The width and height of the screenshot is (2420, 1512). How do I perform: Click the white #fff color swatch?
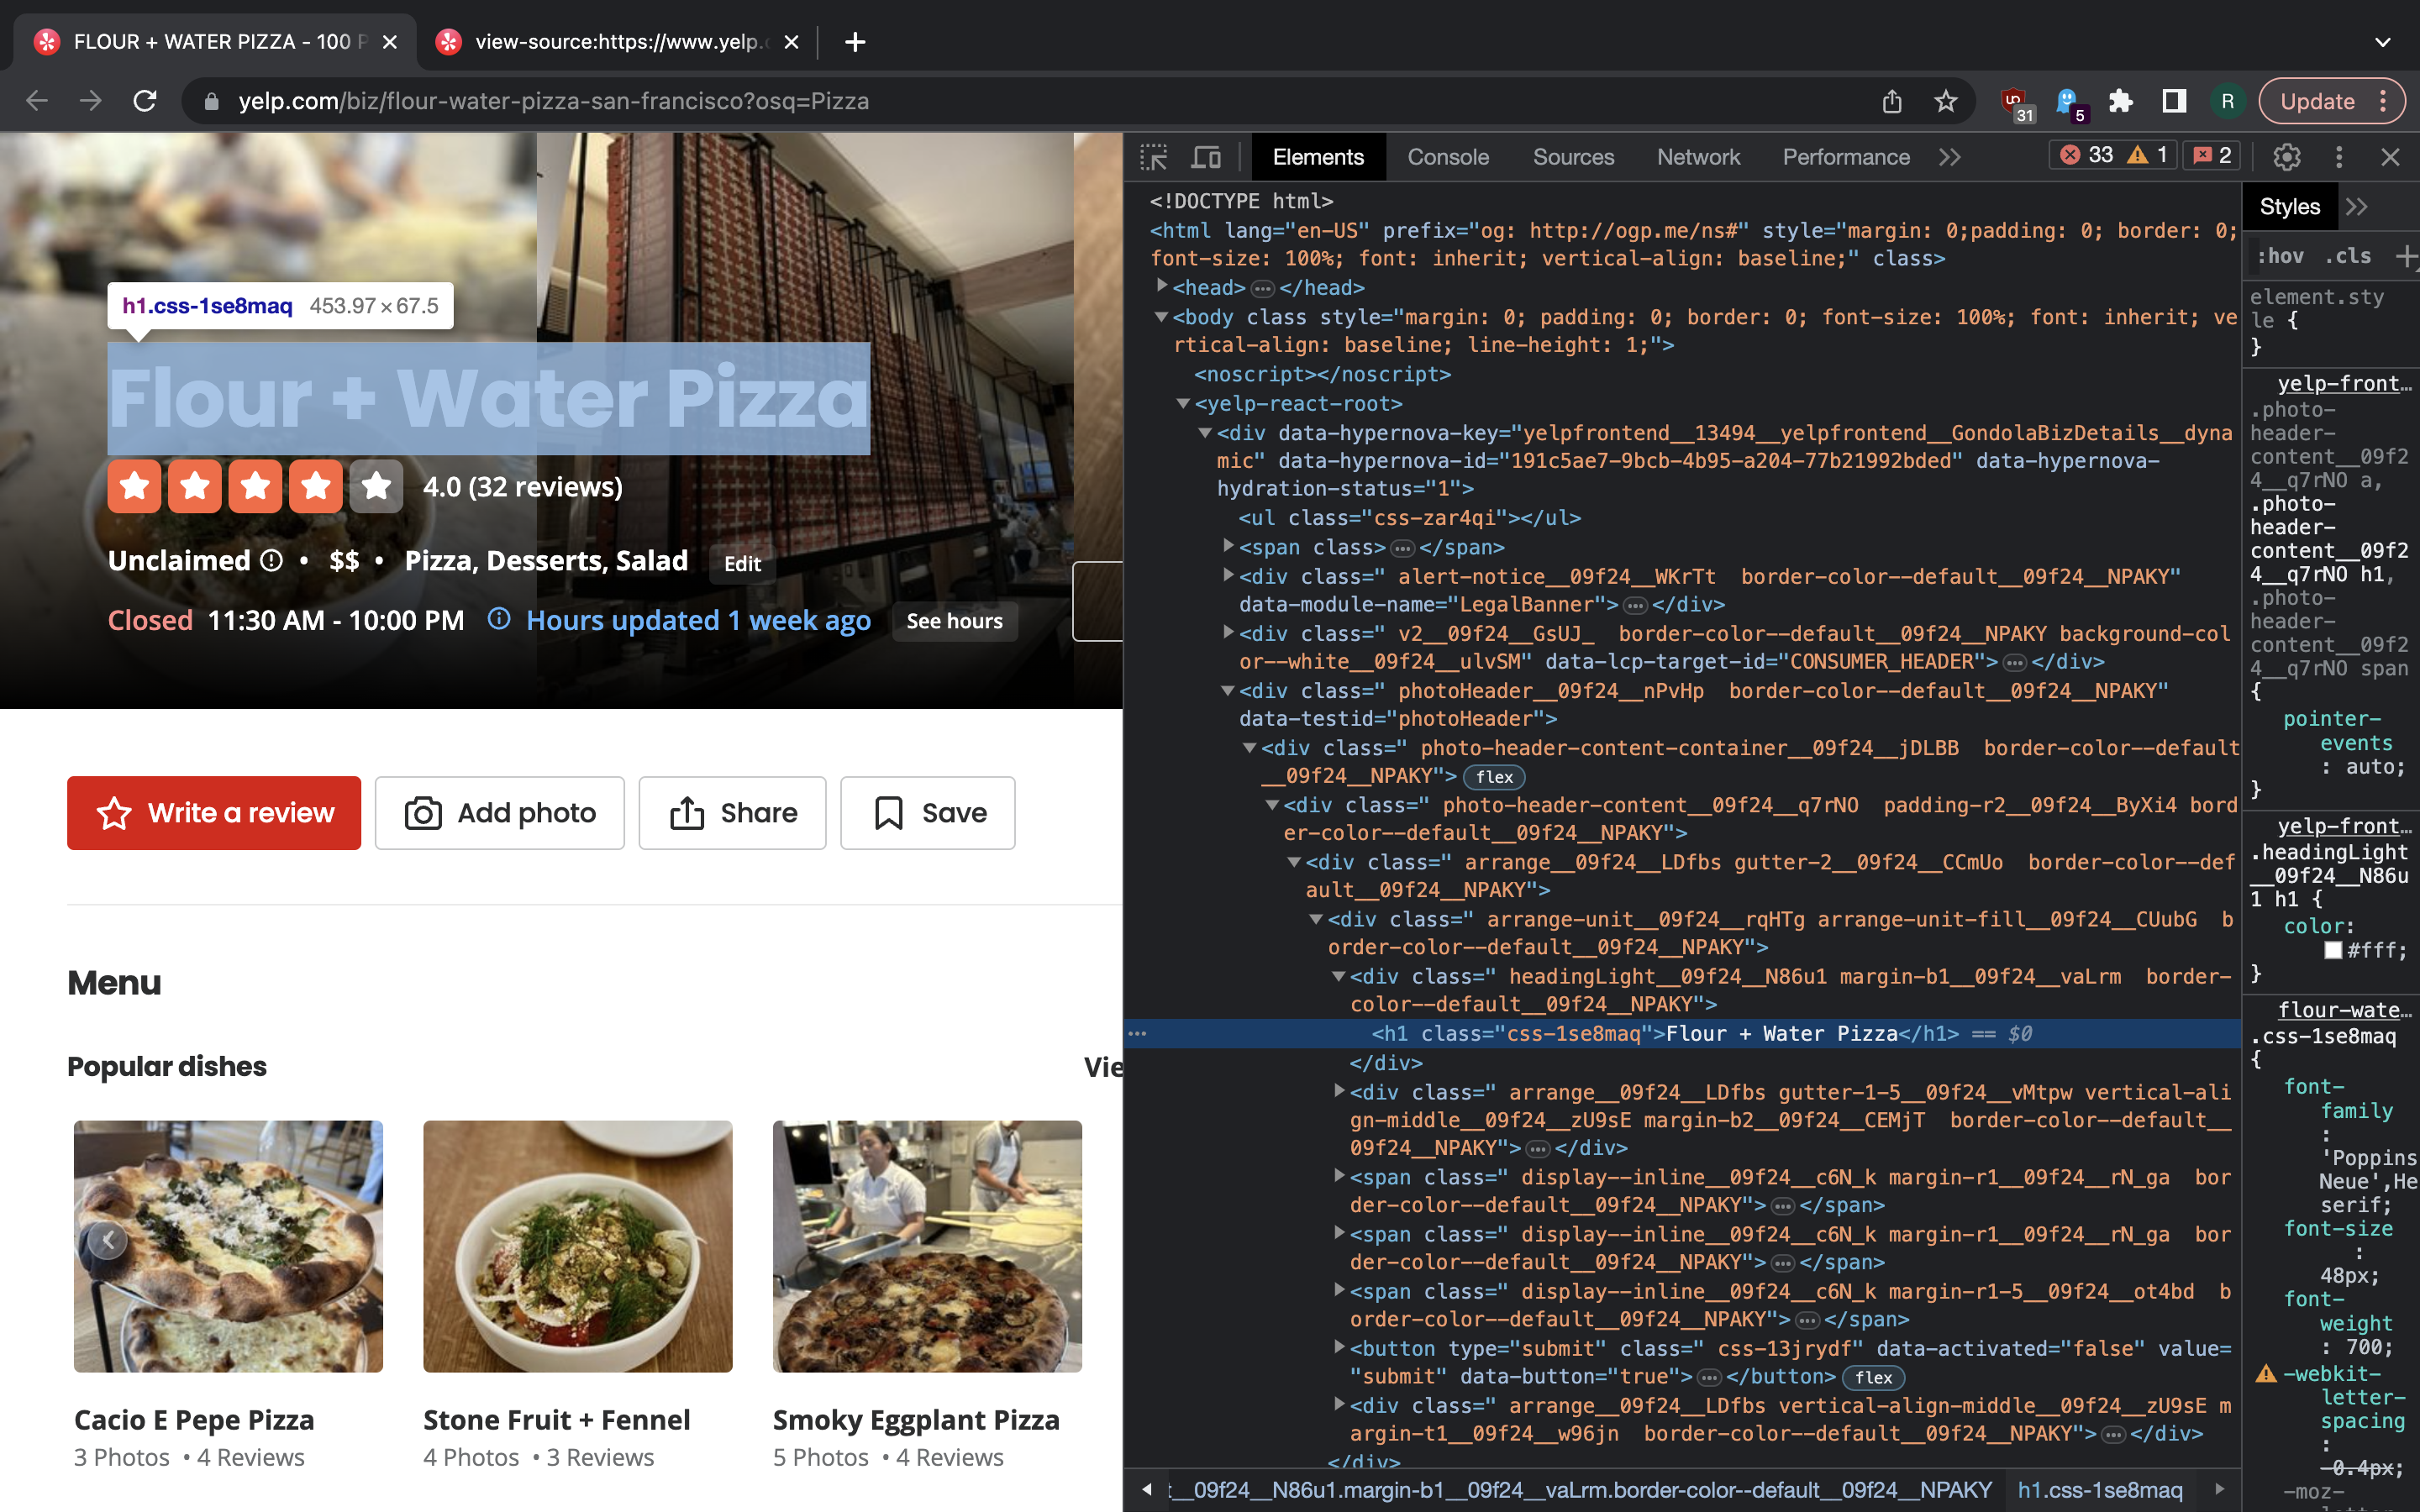click(2333, 950)
